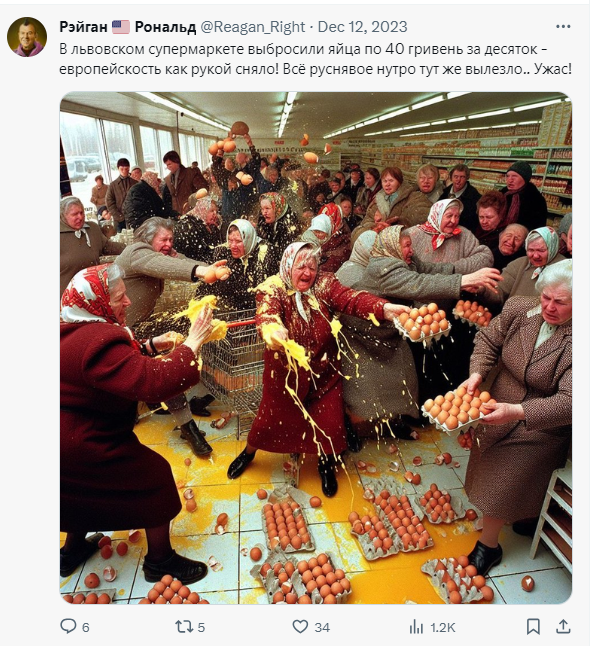Open the three-dot more options menu
This screenshot has width=594, height=646.
(x=563, y=26)
